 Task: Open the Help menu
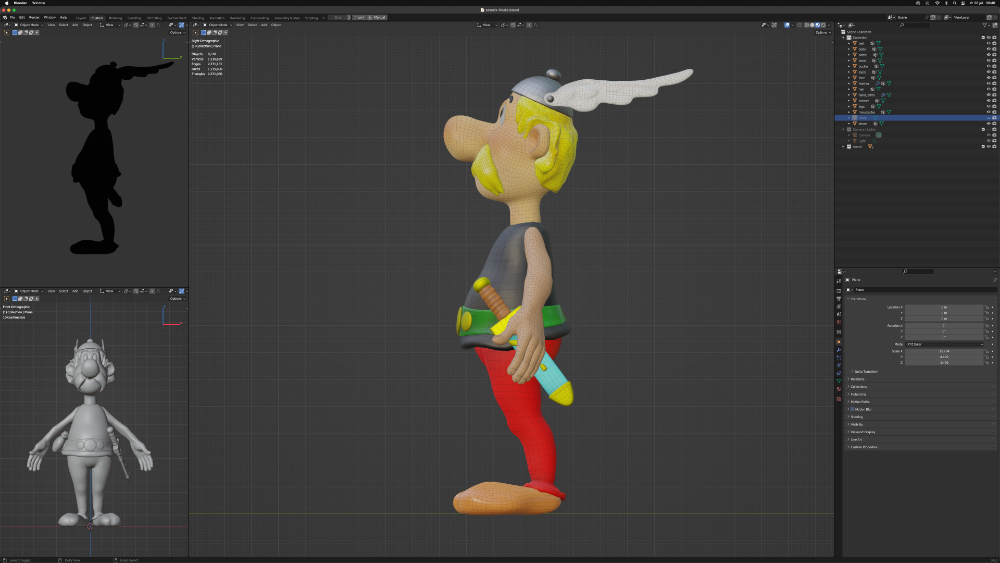click(x=63, y=17)
